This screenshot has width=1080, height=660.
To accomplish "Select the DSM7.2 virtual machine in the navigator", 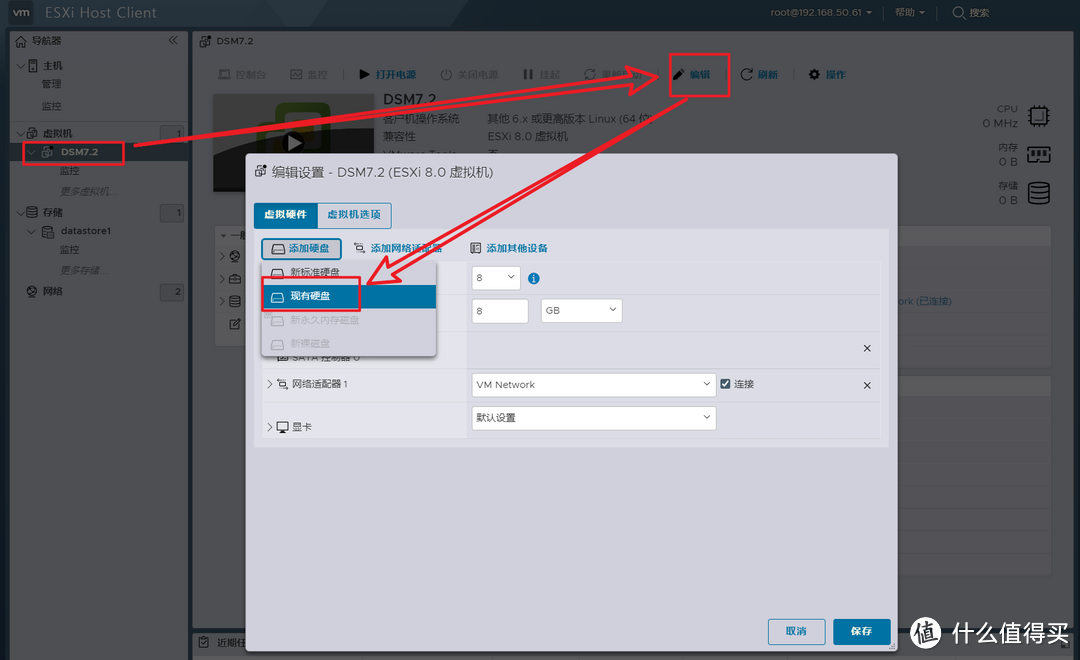I will (x=79, y=152).
